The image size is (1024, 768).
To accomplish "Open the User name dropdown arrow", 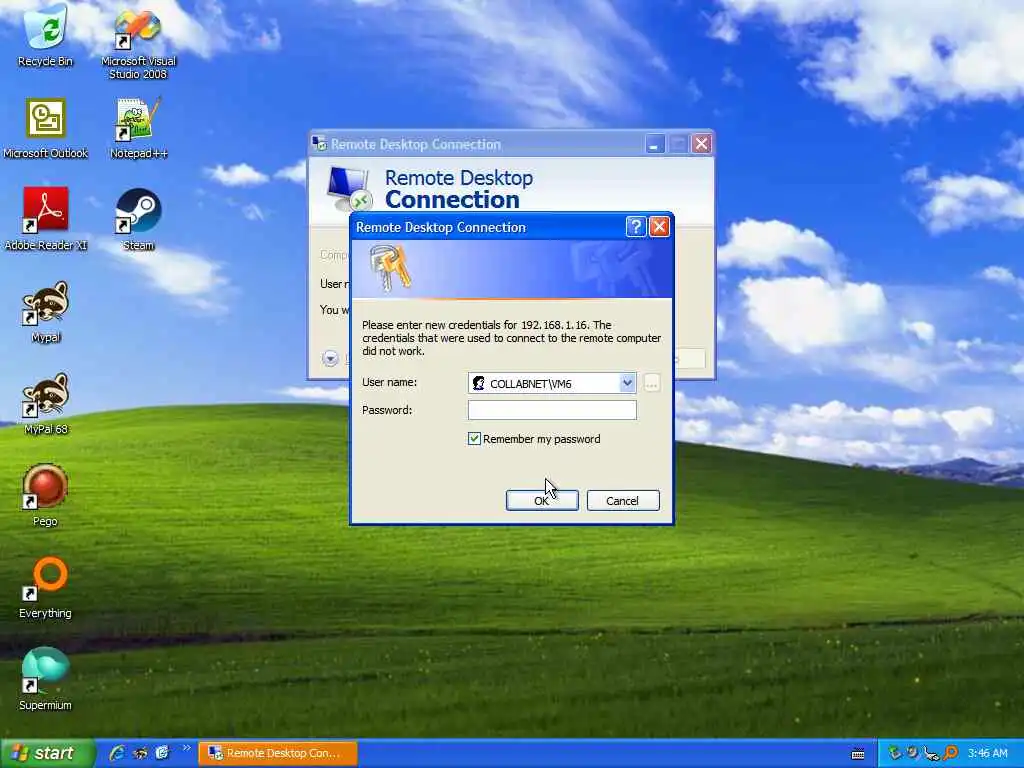I will click(627, 383).
